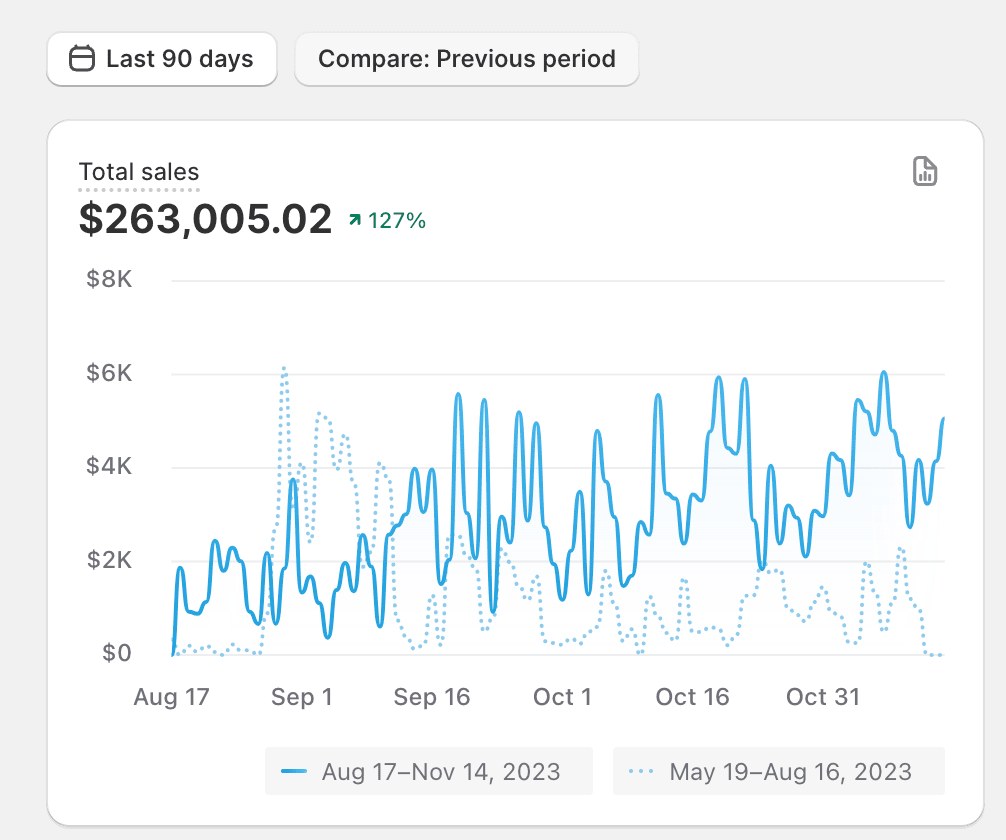Click the $0 y-axis label
Screen dimensions: 1006x840
point(116,654)
